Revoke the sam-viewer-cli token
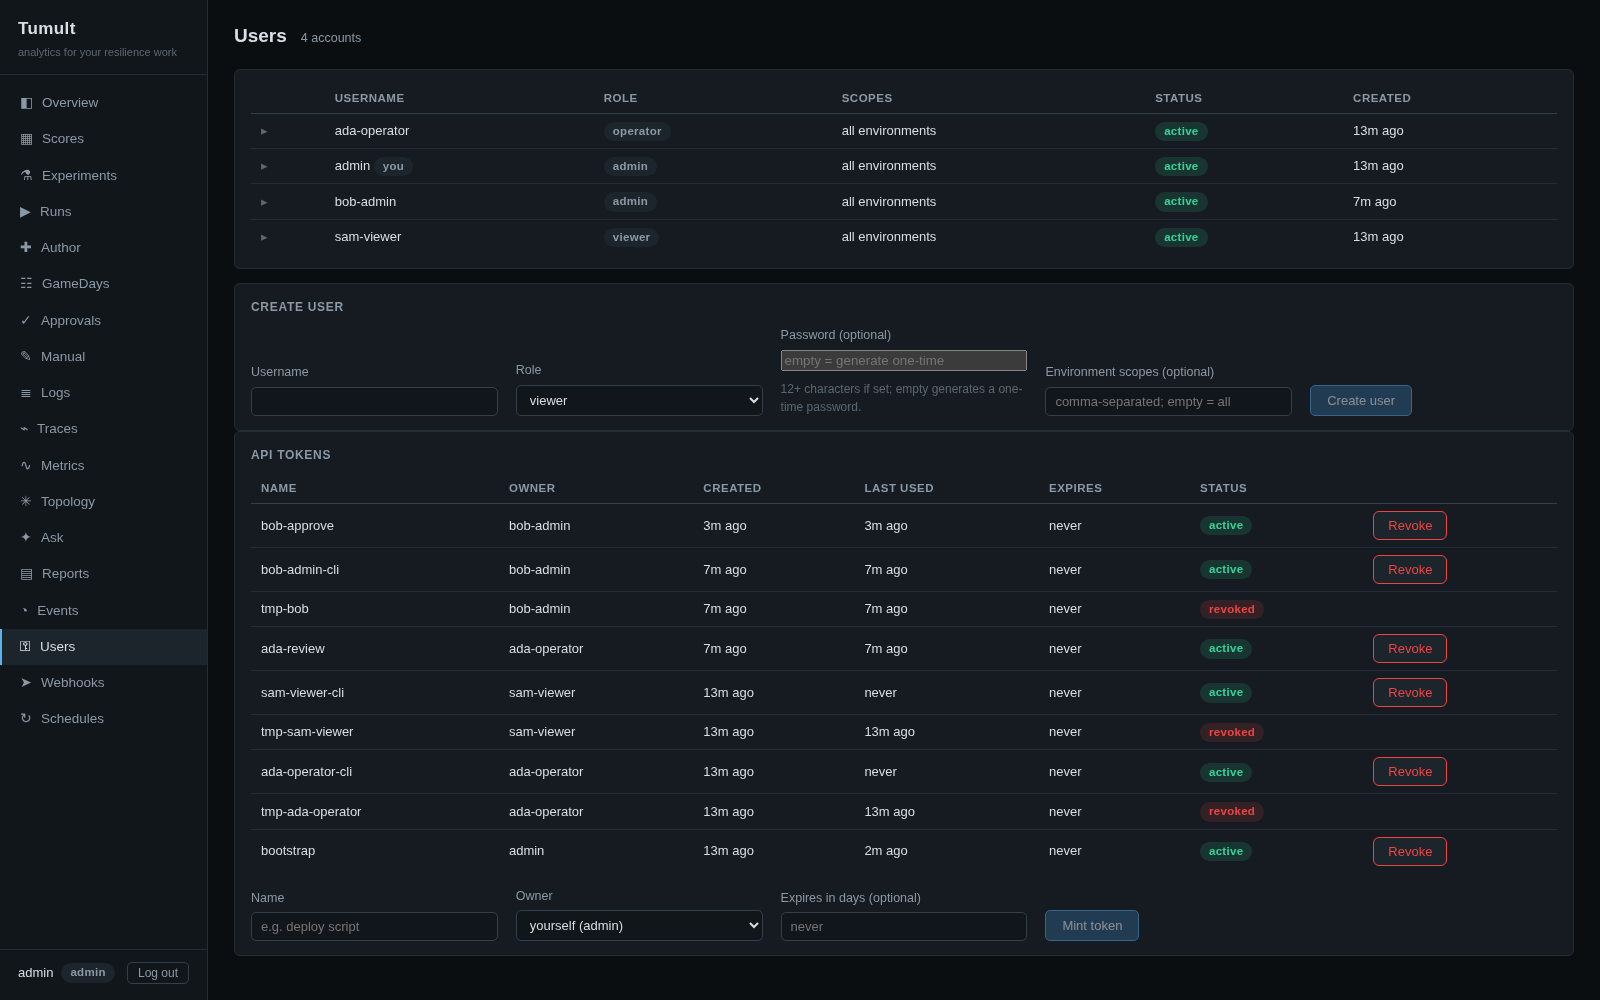The height and width of the screenshot is (1000, 1600). point(1410,692)
